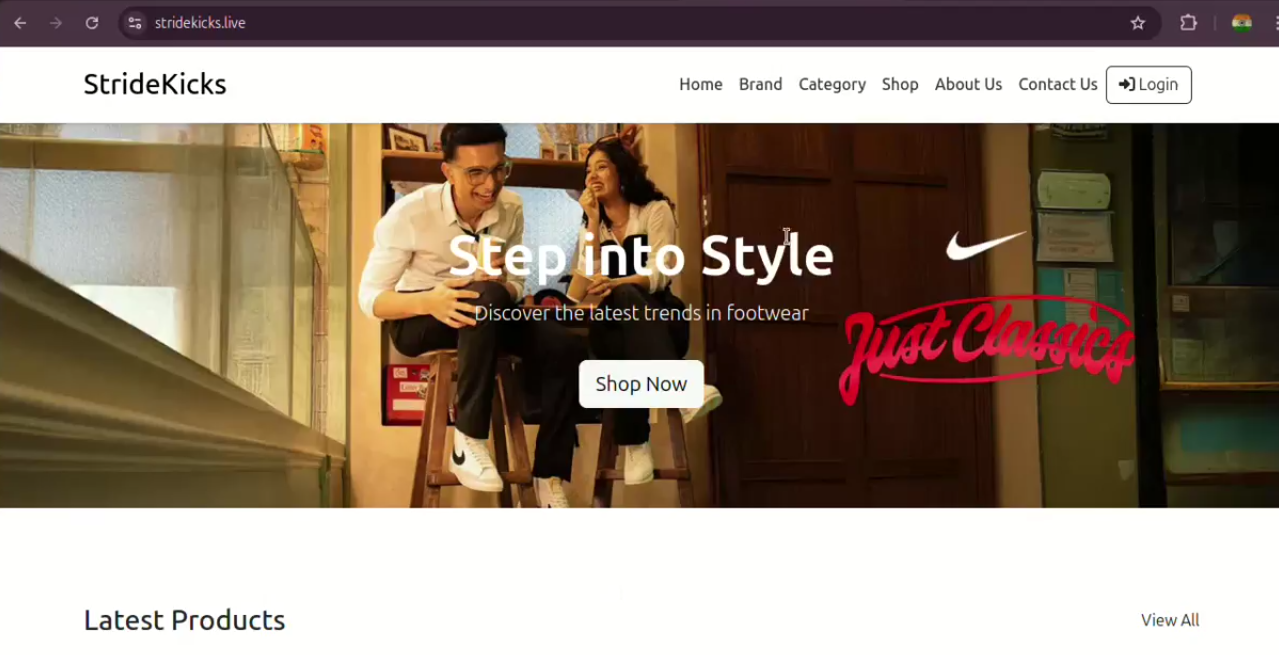Click the Discover the latest trends text
1279x655 pixels.
[641, 313]
